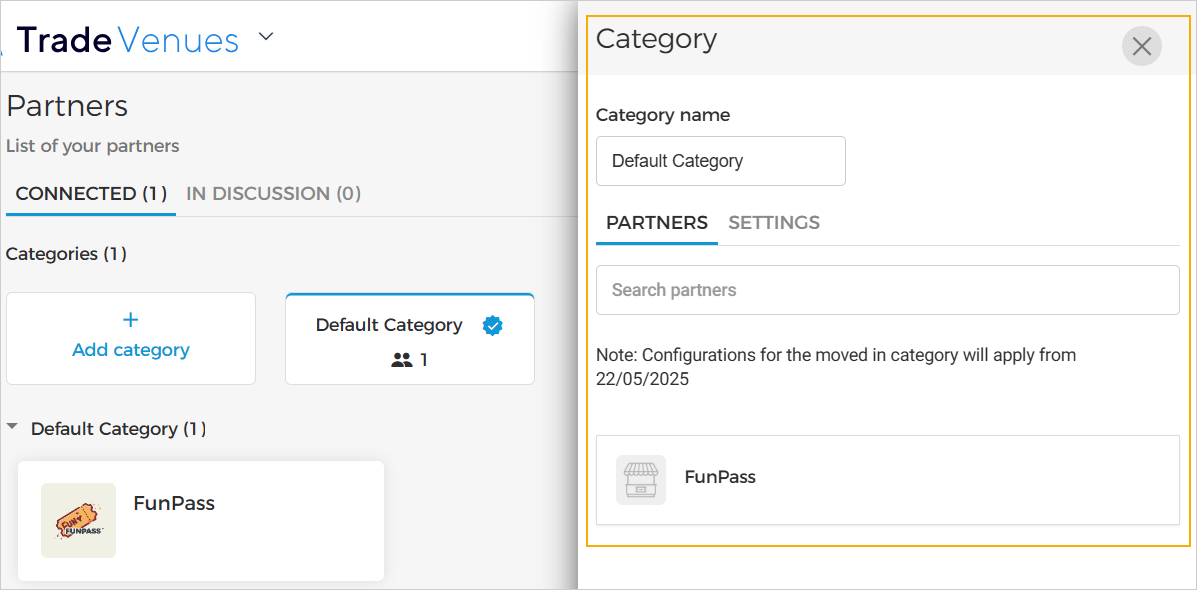Click FunPass name in the partners list
The height and width of the screenshot is (590, 1197).
click(x=174, y=503)
